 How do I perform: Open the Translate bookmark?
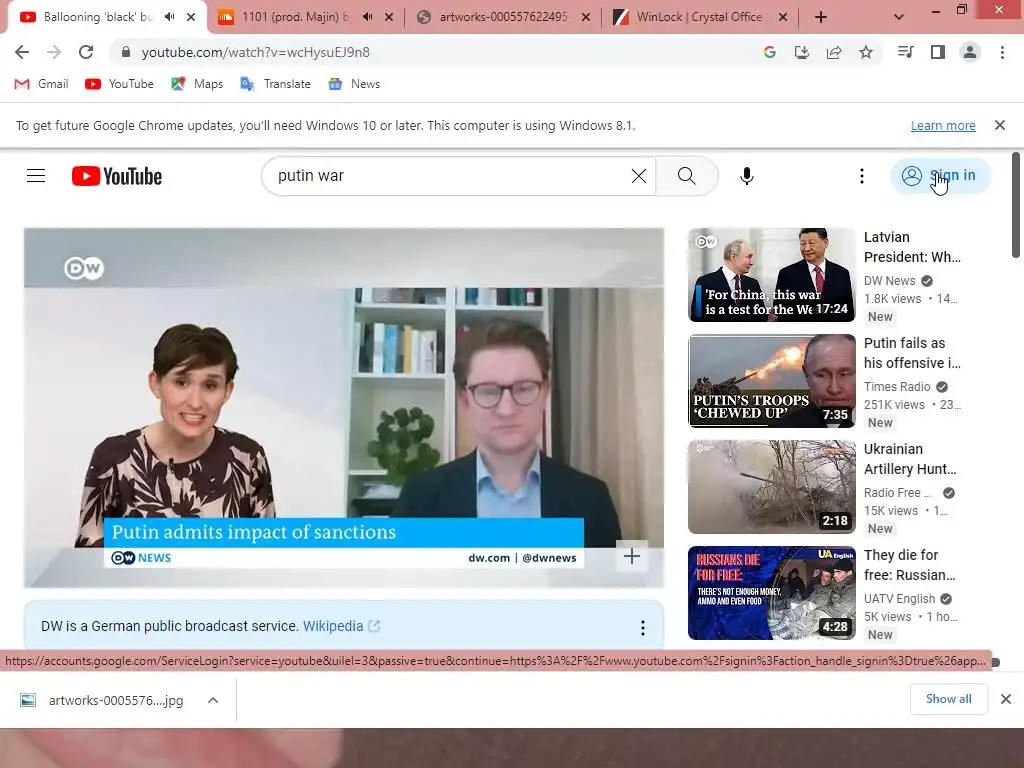tap(276, 84)
